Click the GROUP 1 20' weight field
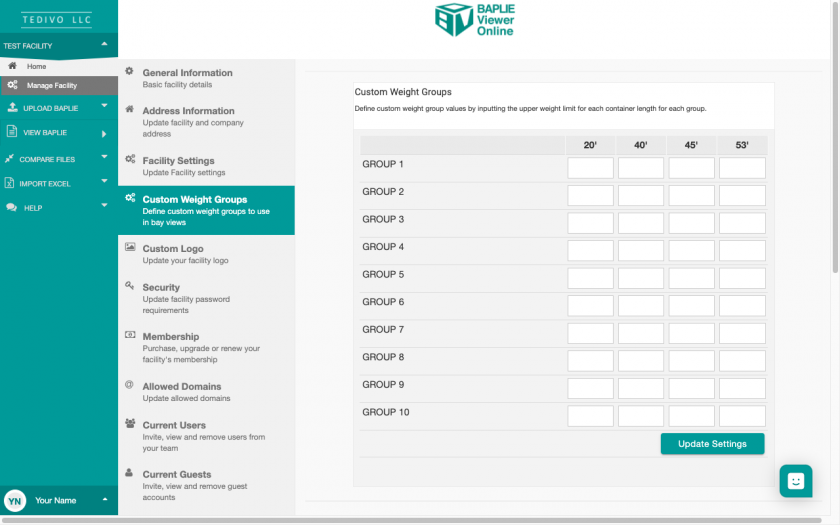This screenshot has height=525, width=840. (590, 168)
